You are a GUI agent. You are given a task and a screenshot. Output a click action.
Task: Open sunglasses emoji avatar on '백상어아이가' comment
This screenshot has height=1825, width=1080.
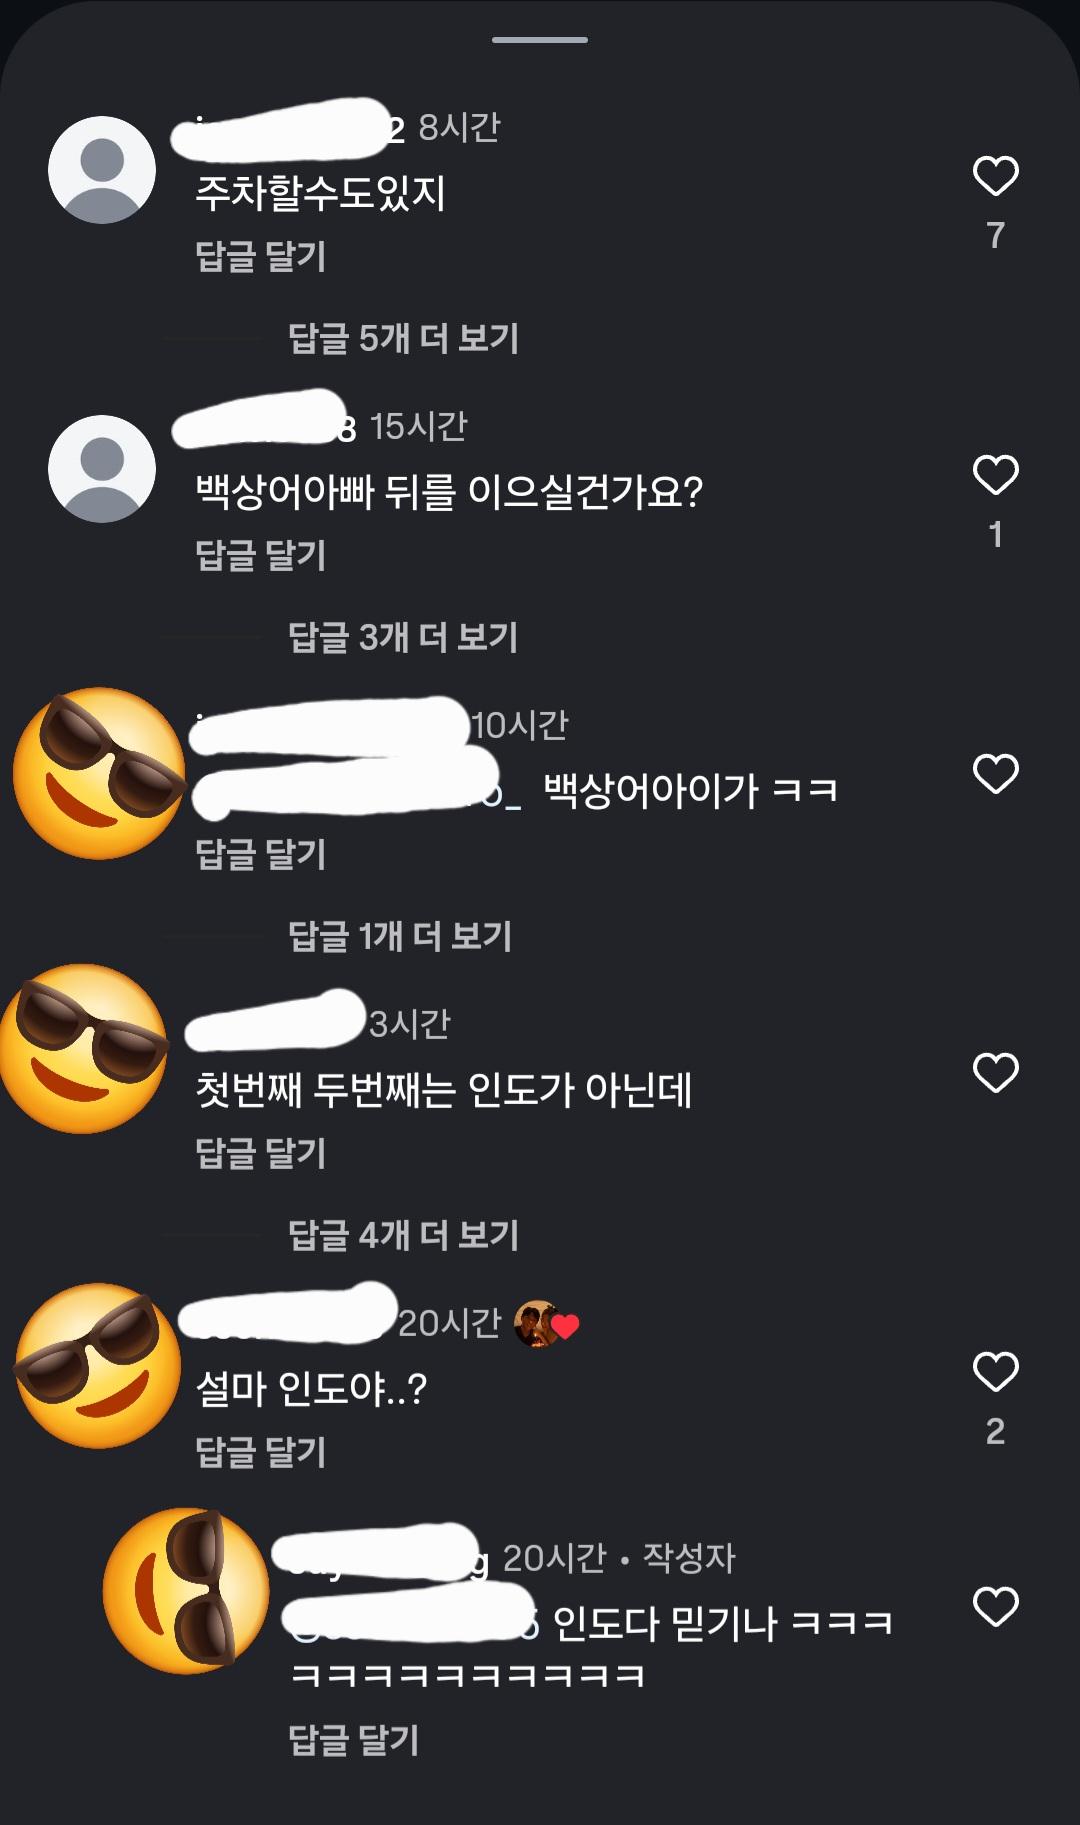click(100, 772)
